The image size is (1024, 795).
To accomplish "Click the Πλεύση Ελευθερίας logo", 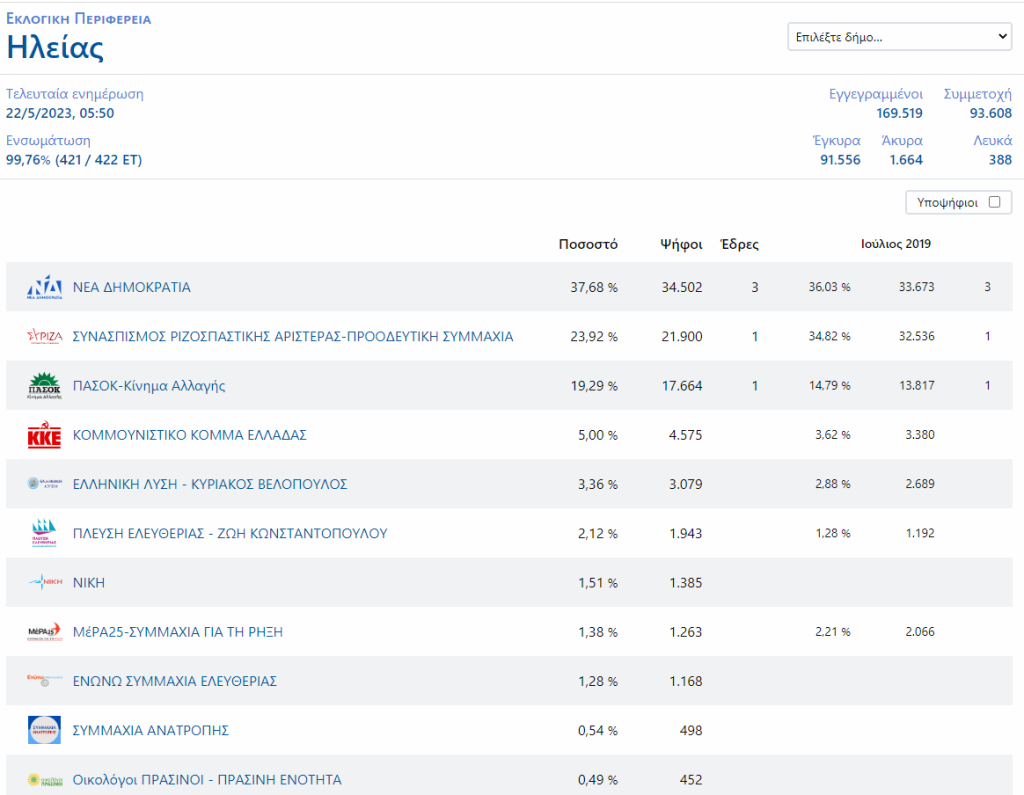I will pyautogui.click(x=45, y=534).
